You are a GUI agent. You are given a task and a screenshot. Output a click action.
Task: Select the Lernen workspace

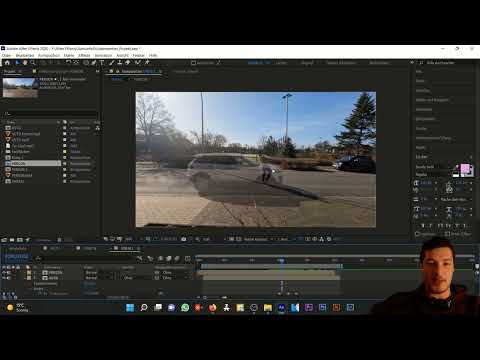281,63
